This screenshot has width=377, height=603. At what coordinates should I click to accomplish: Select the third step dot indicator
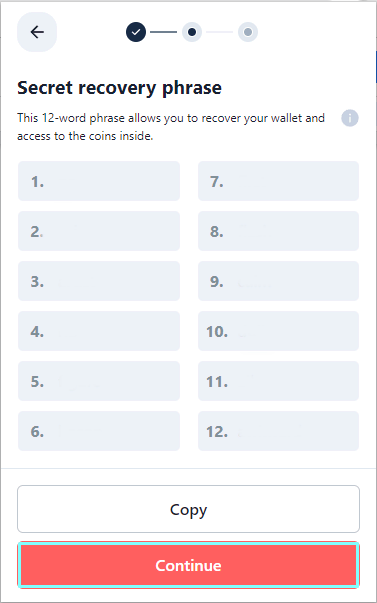(248, 32)
